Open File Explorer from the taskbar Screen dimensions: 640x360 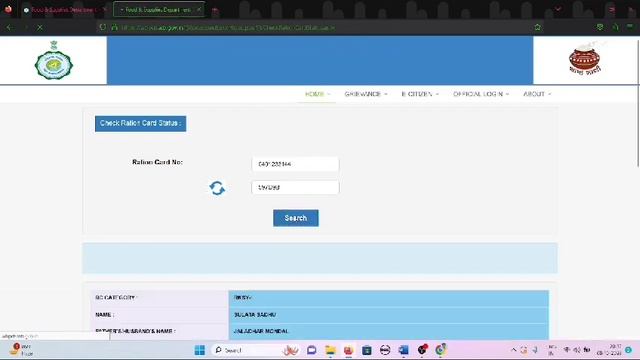330,350
